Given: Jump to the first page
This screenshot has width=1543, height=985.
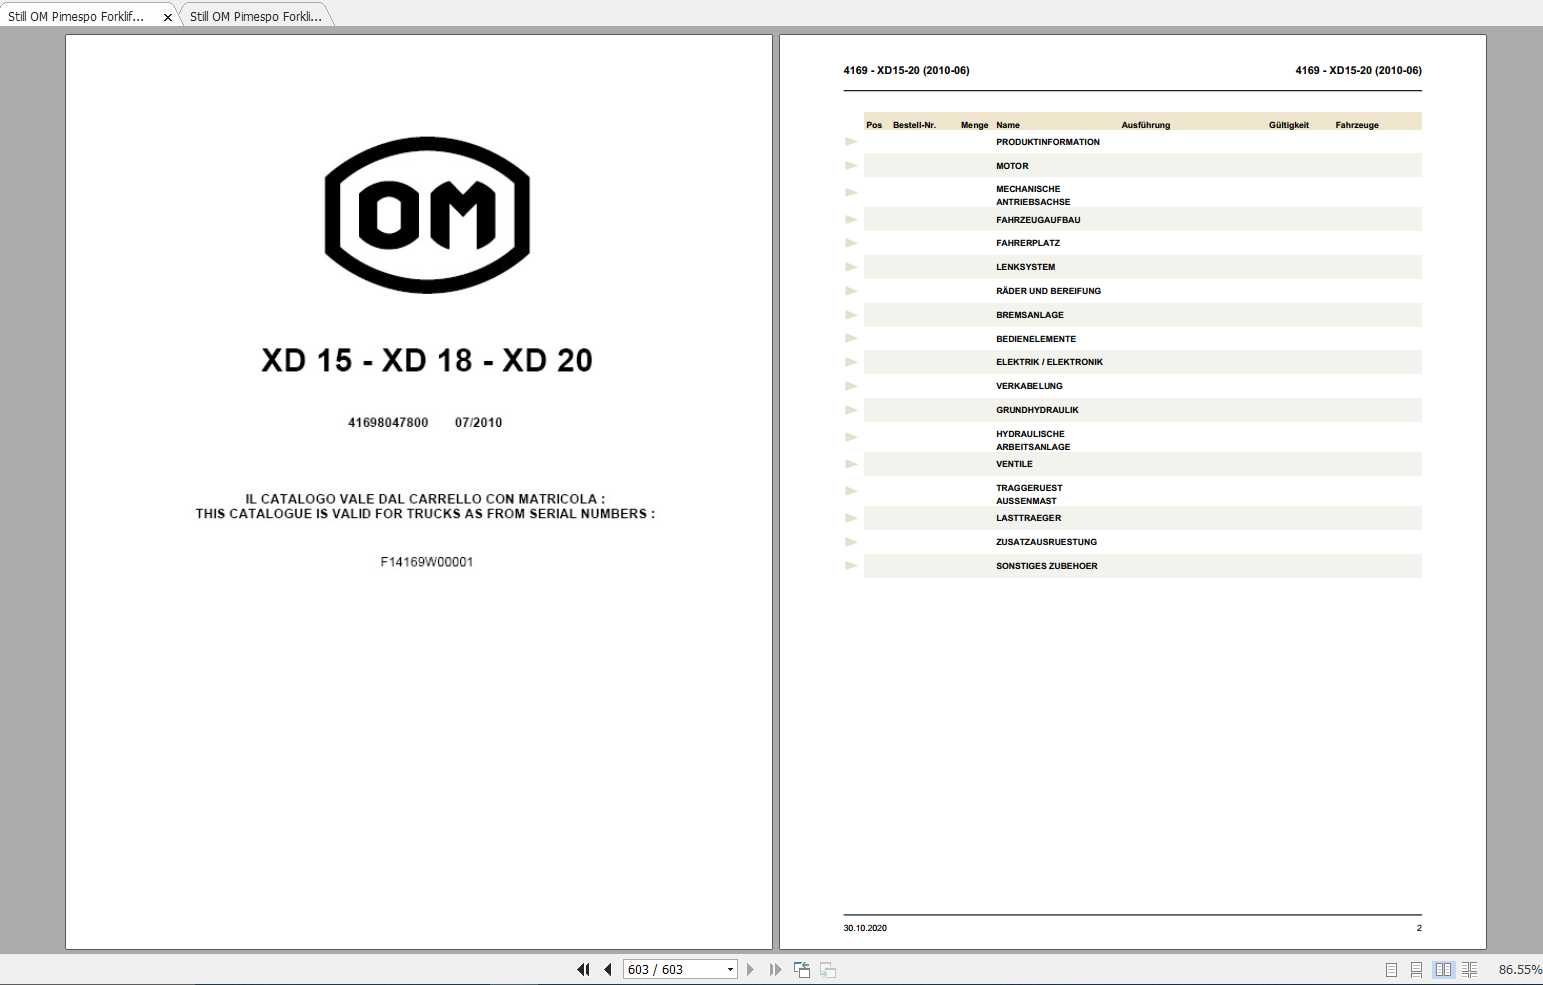Looking at the screenshot, I should (x=583, y=969).
